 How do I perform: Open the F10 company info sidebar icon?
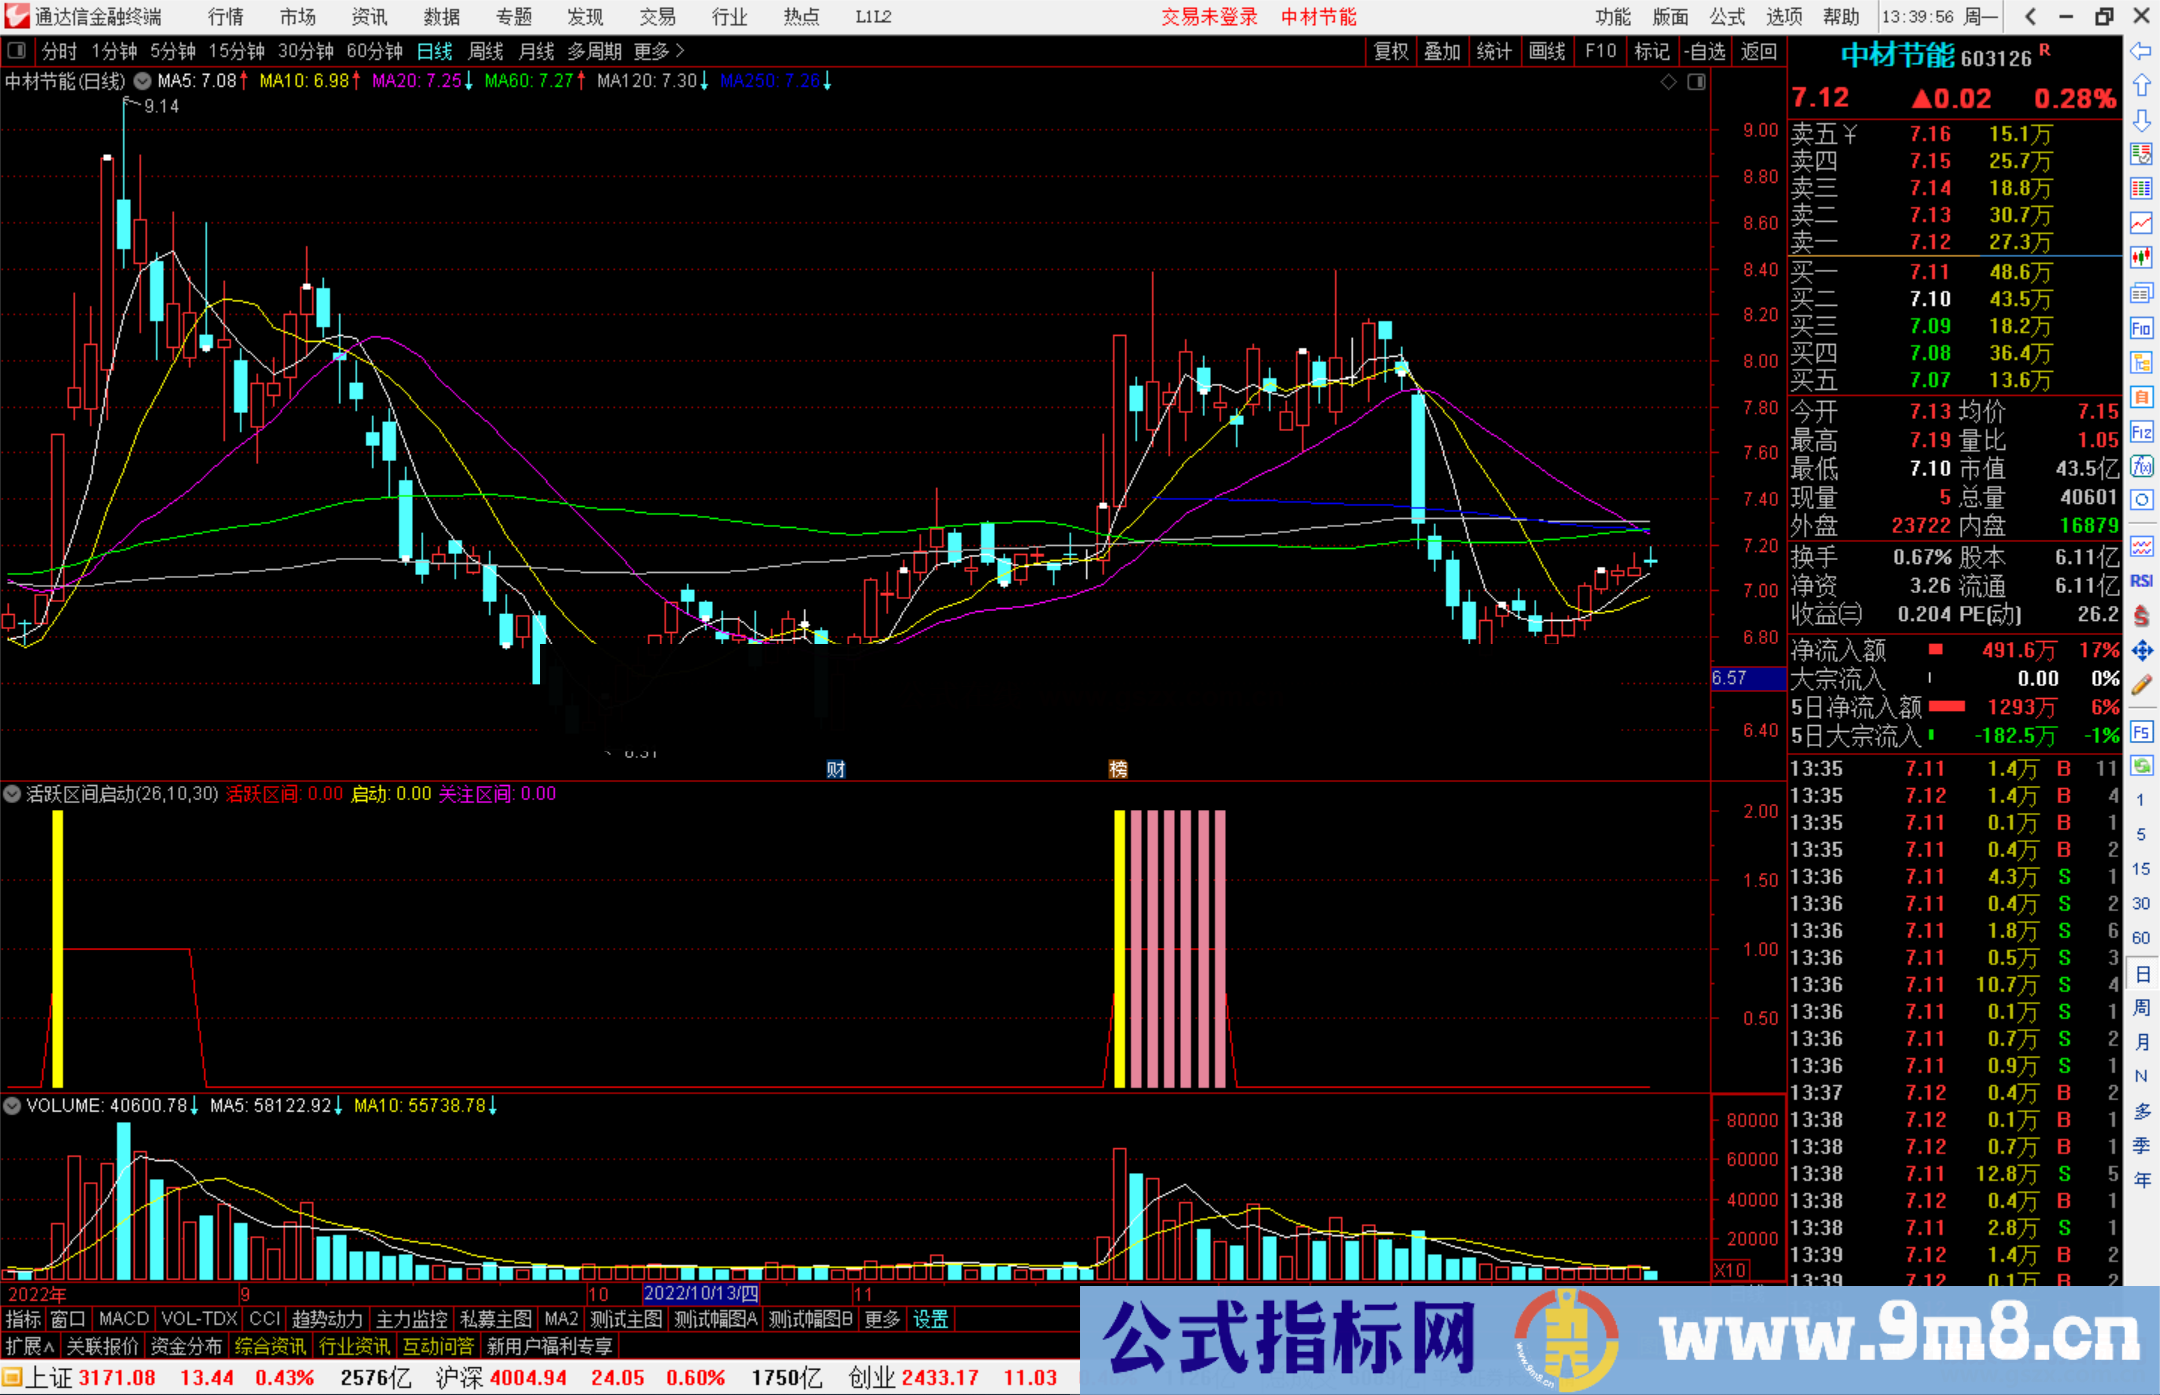coord(2141,328)
